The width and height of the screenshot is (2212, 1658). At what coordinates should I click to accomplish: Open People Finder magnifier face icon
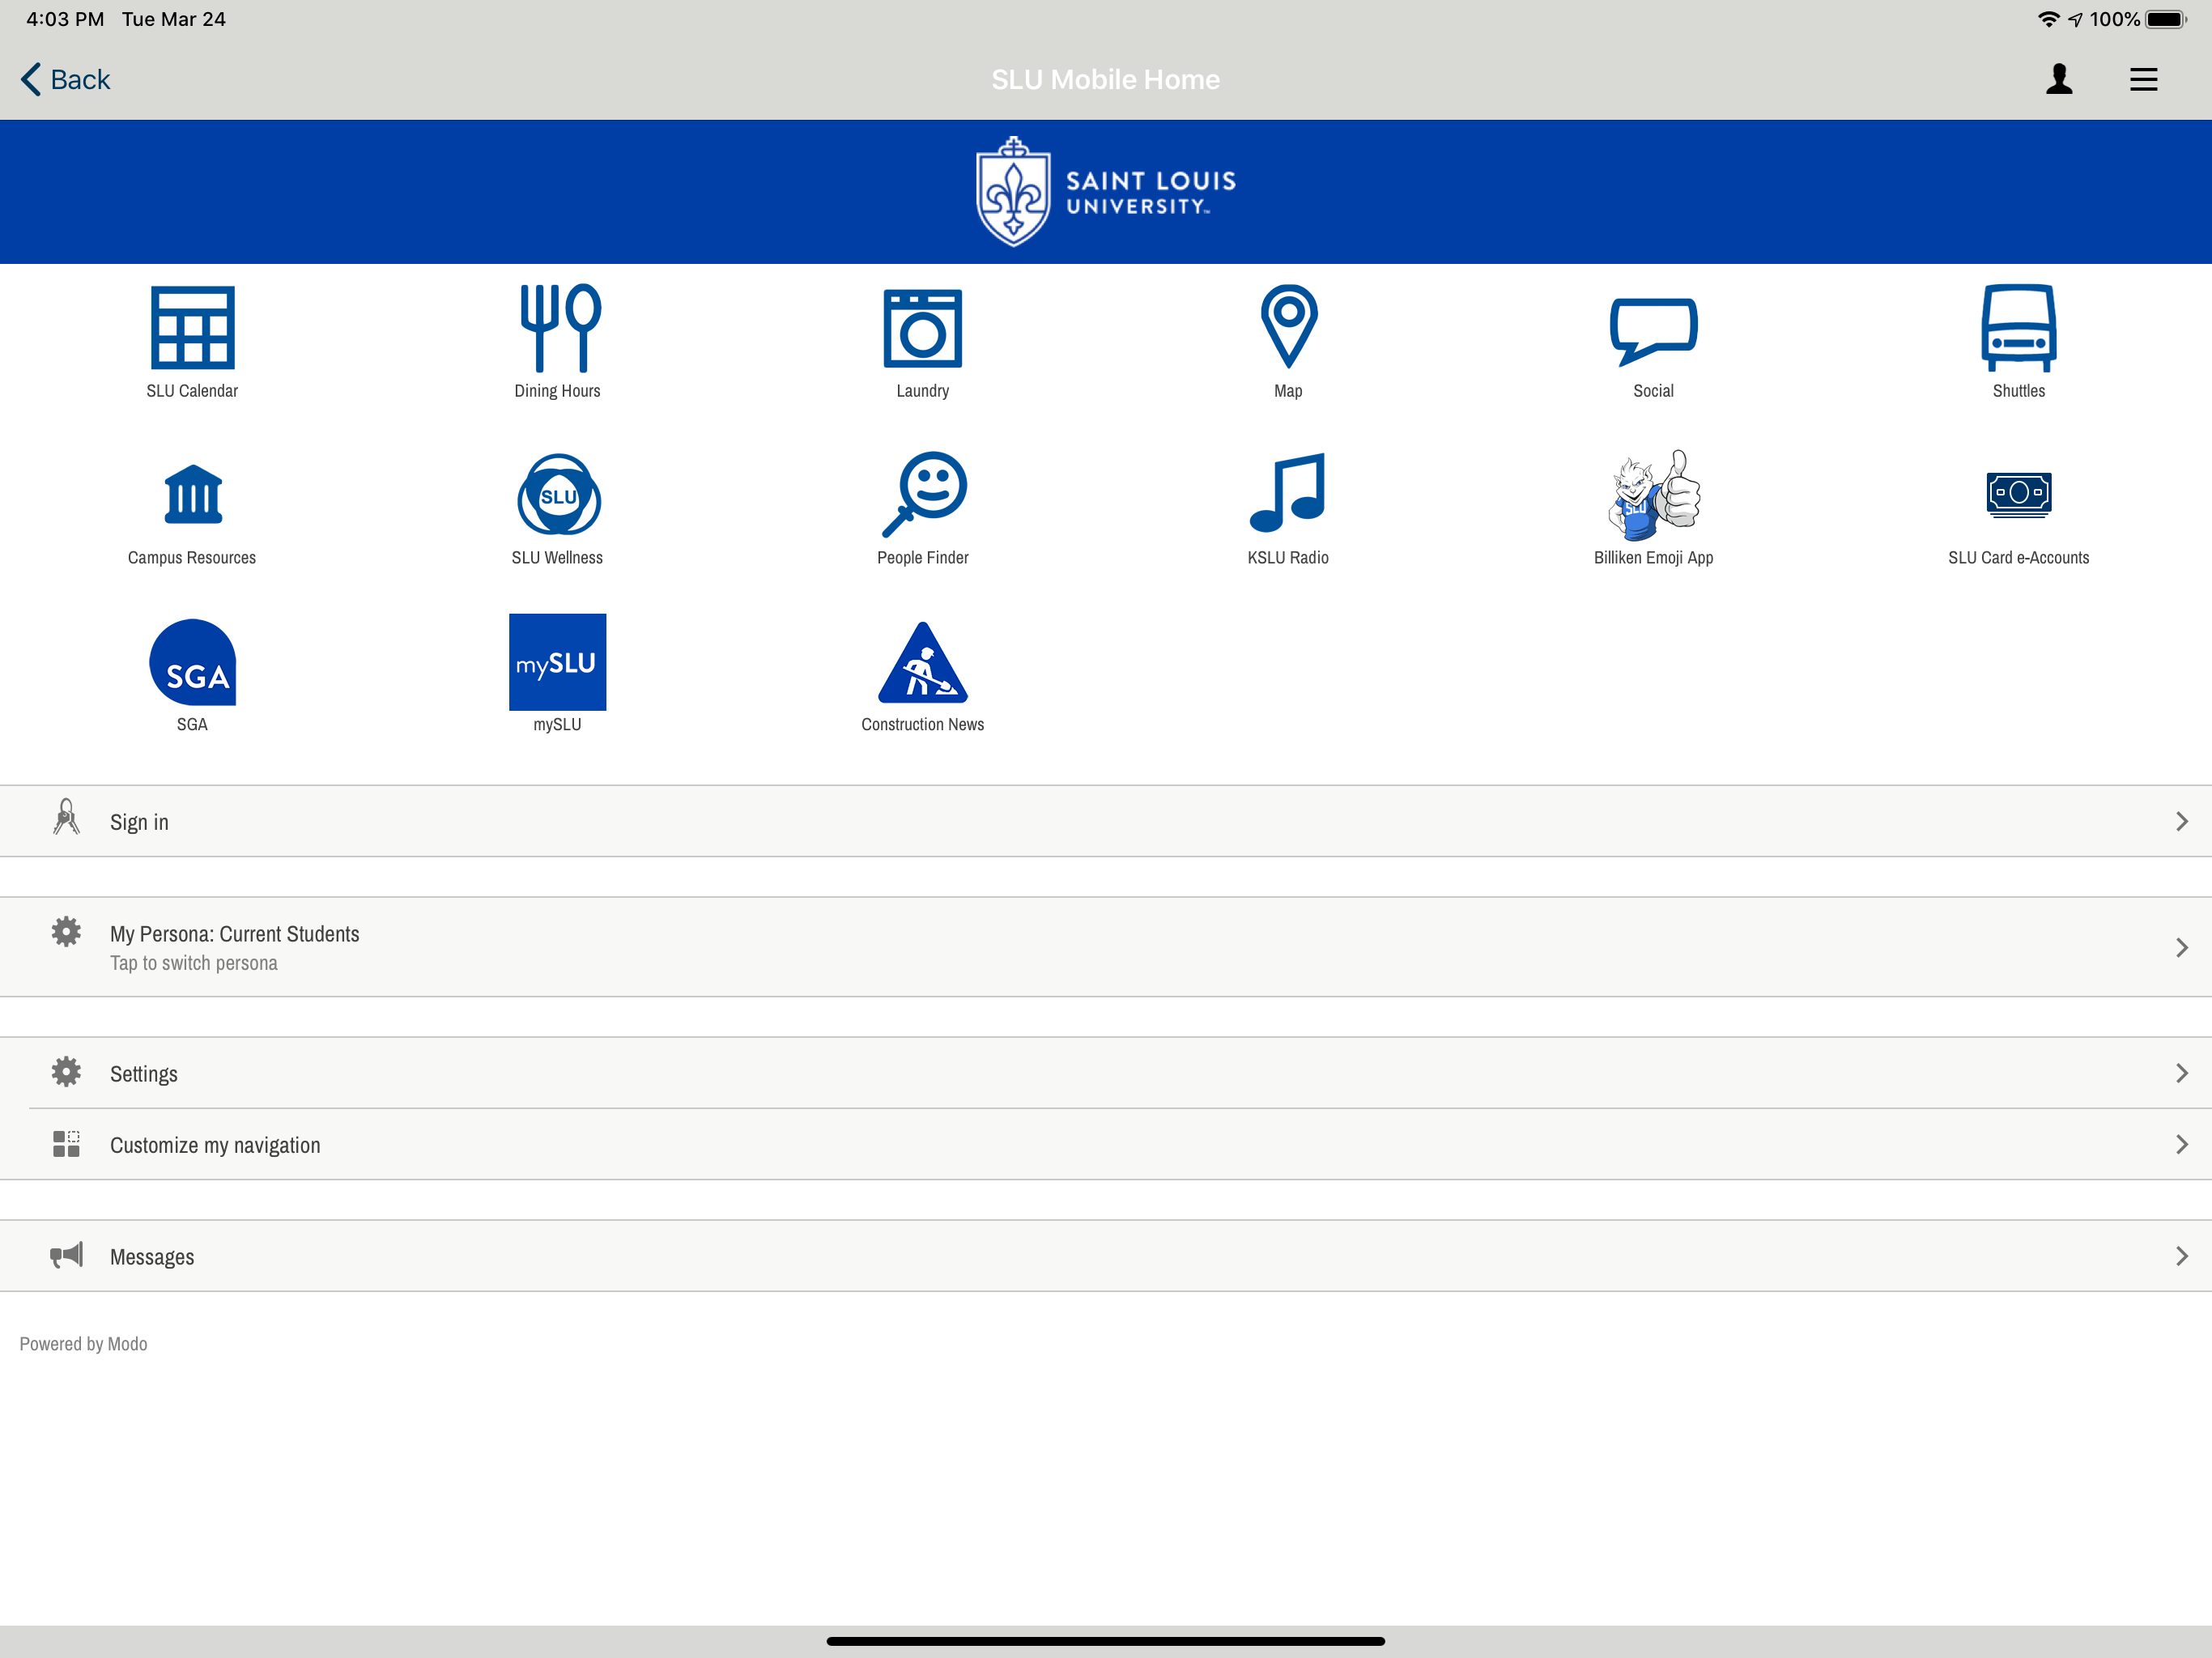click(x=923, y=494)
